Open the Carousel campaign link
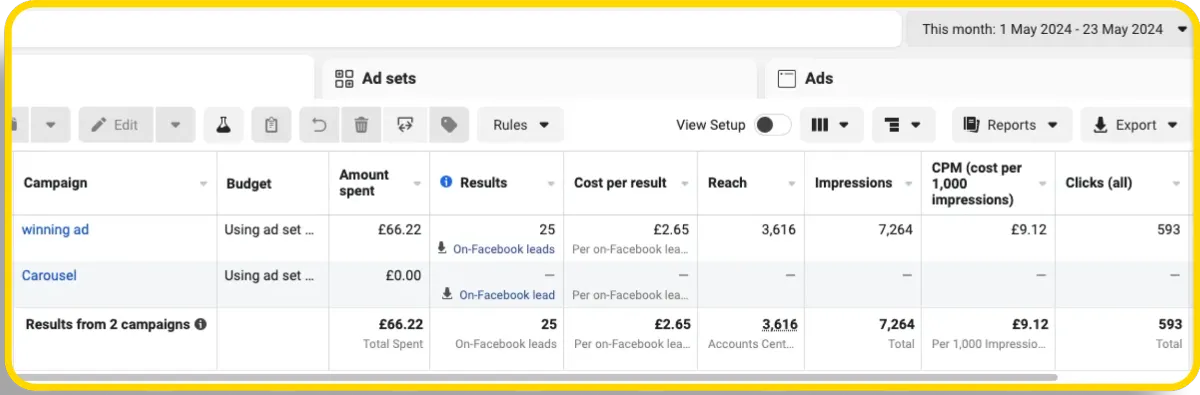1200x395 pixels. coord(49,275)
